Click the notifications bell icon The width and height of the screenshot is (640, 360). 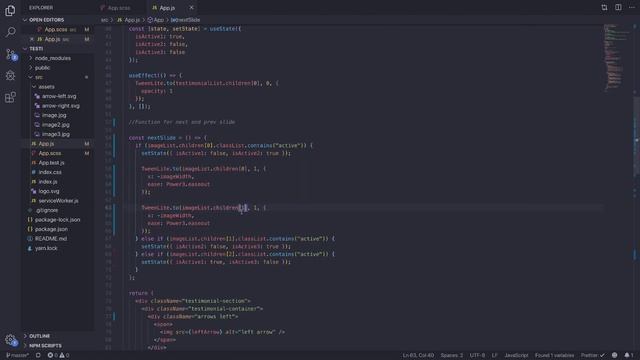pos(629,355)
